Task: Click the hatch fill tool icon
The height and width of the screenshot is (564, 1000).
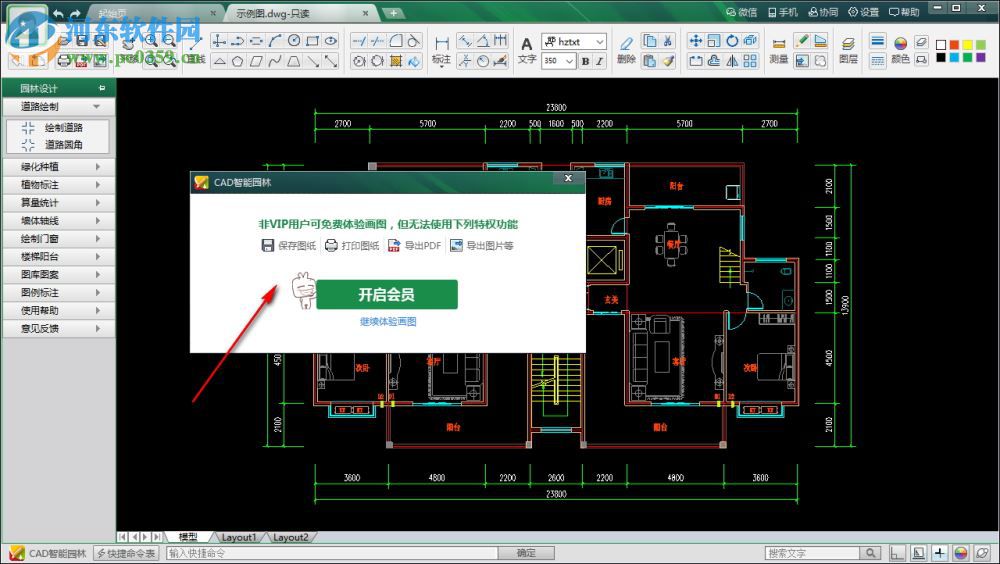Action: [396, 61]
